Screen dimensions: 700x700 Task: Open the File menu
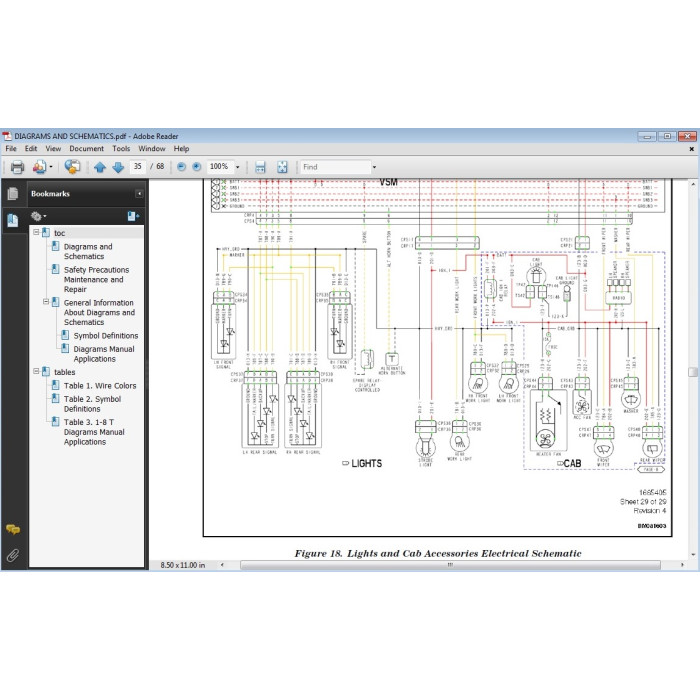[11, 149]
